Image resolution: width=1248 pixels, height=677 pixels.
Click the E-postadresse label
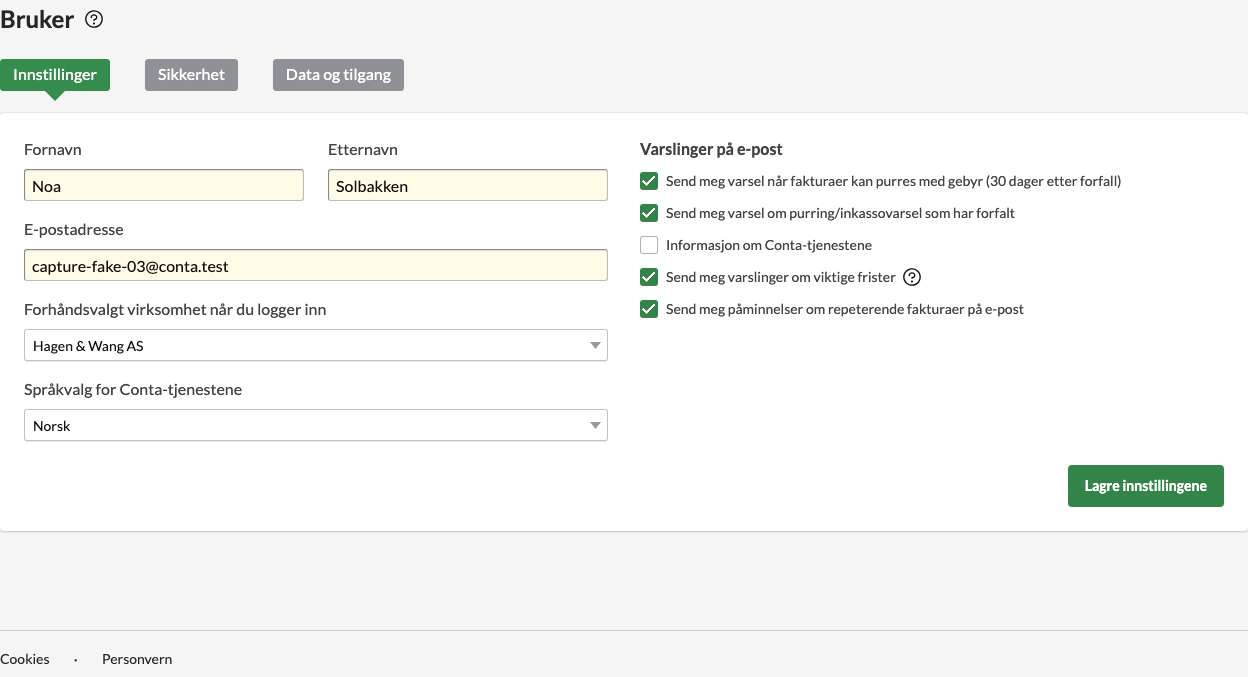click(74, 229)
